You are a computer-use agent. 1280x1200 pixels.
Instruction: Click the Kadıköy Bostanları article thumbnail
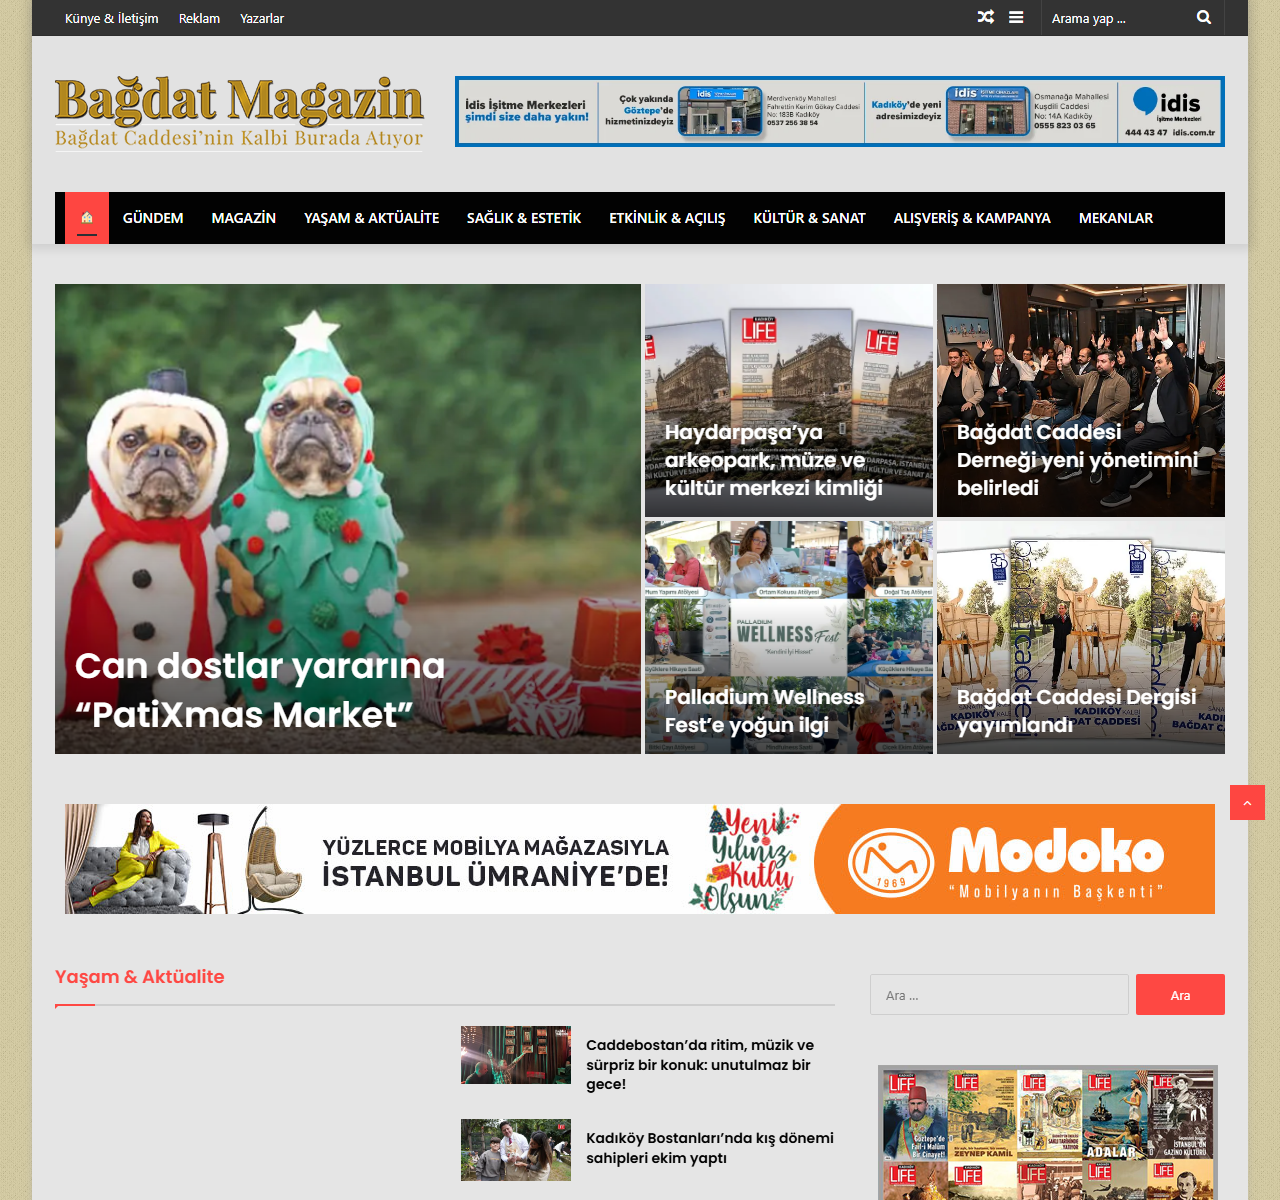click(515, 1150)
